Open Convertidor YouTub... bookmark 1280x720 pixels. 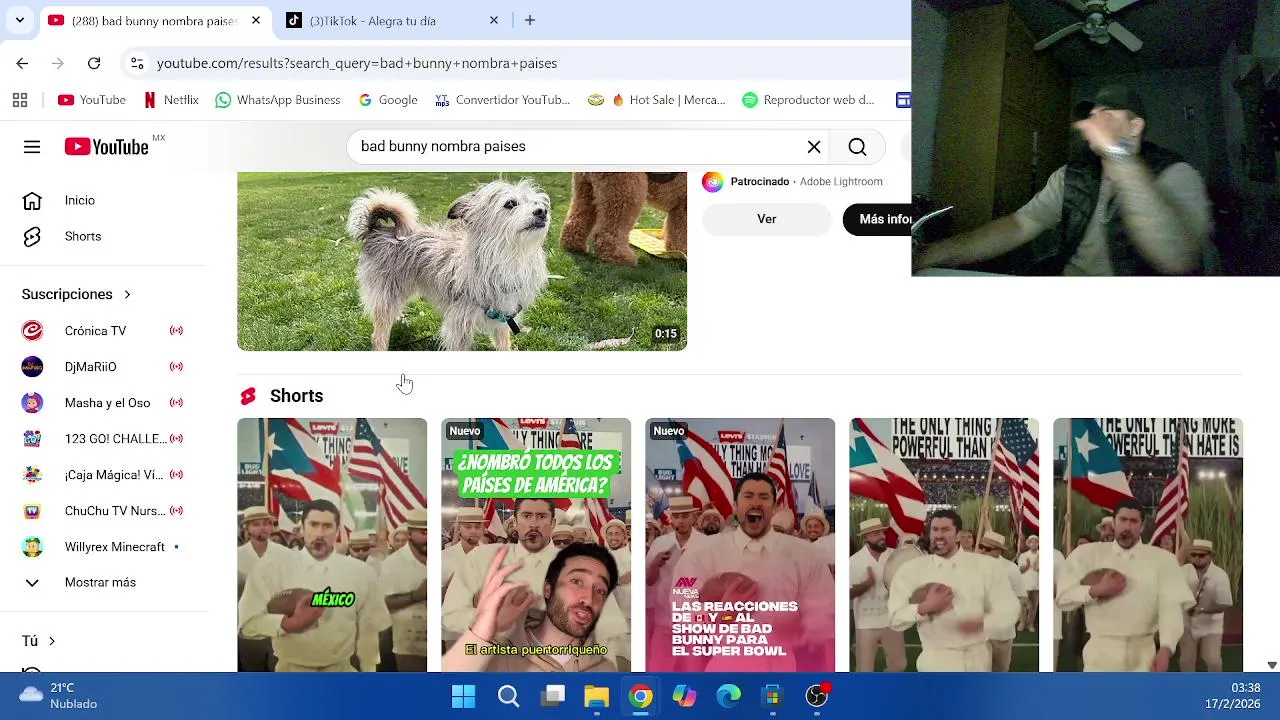tap(503, 100)
